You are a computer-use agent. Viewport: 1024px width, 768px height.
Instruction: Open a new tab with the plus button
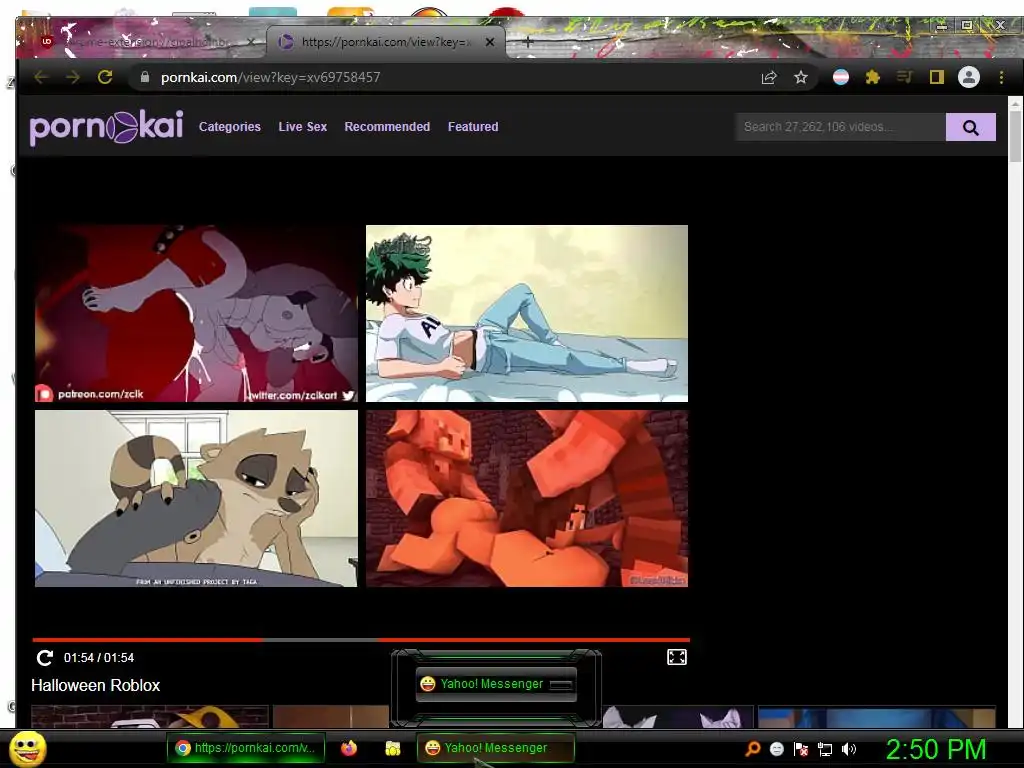[528, 42]
